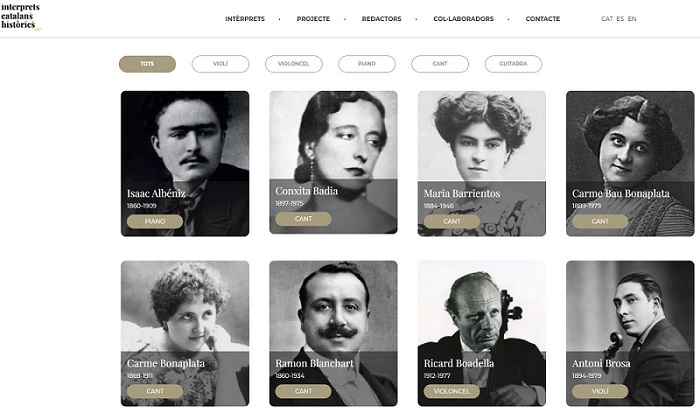Filter performers by PIANO
700x420 pixels.
[x=367, y=64]
